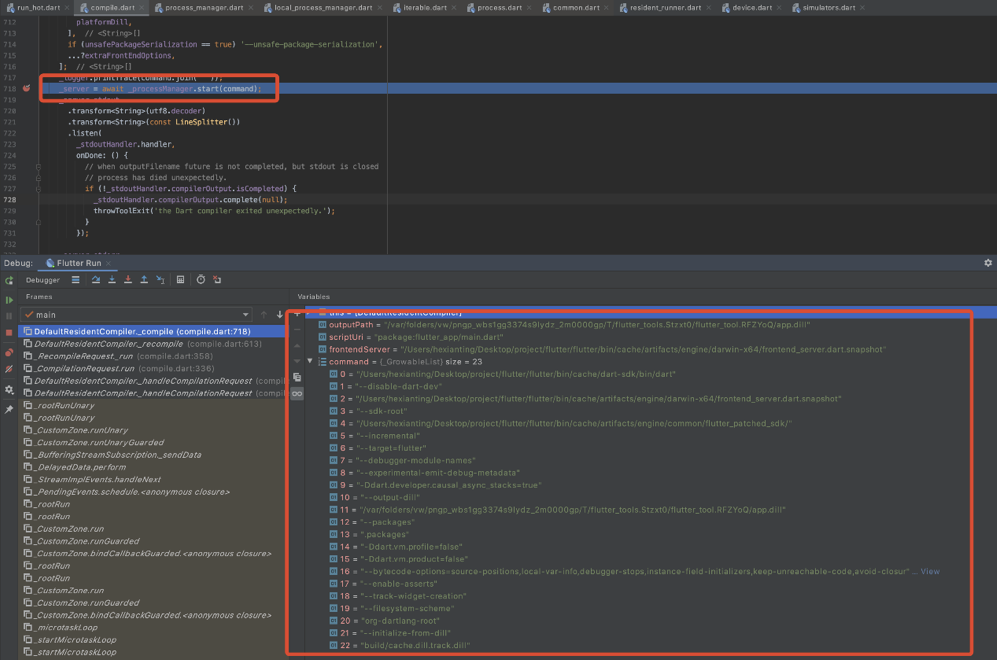Open the main thread dropdown
998x661 pixels.
[136, 315]
